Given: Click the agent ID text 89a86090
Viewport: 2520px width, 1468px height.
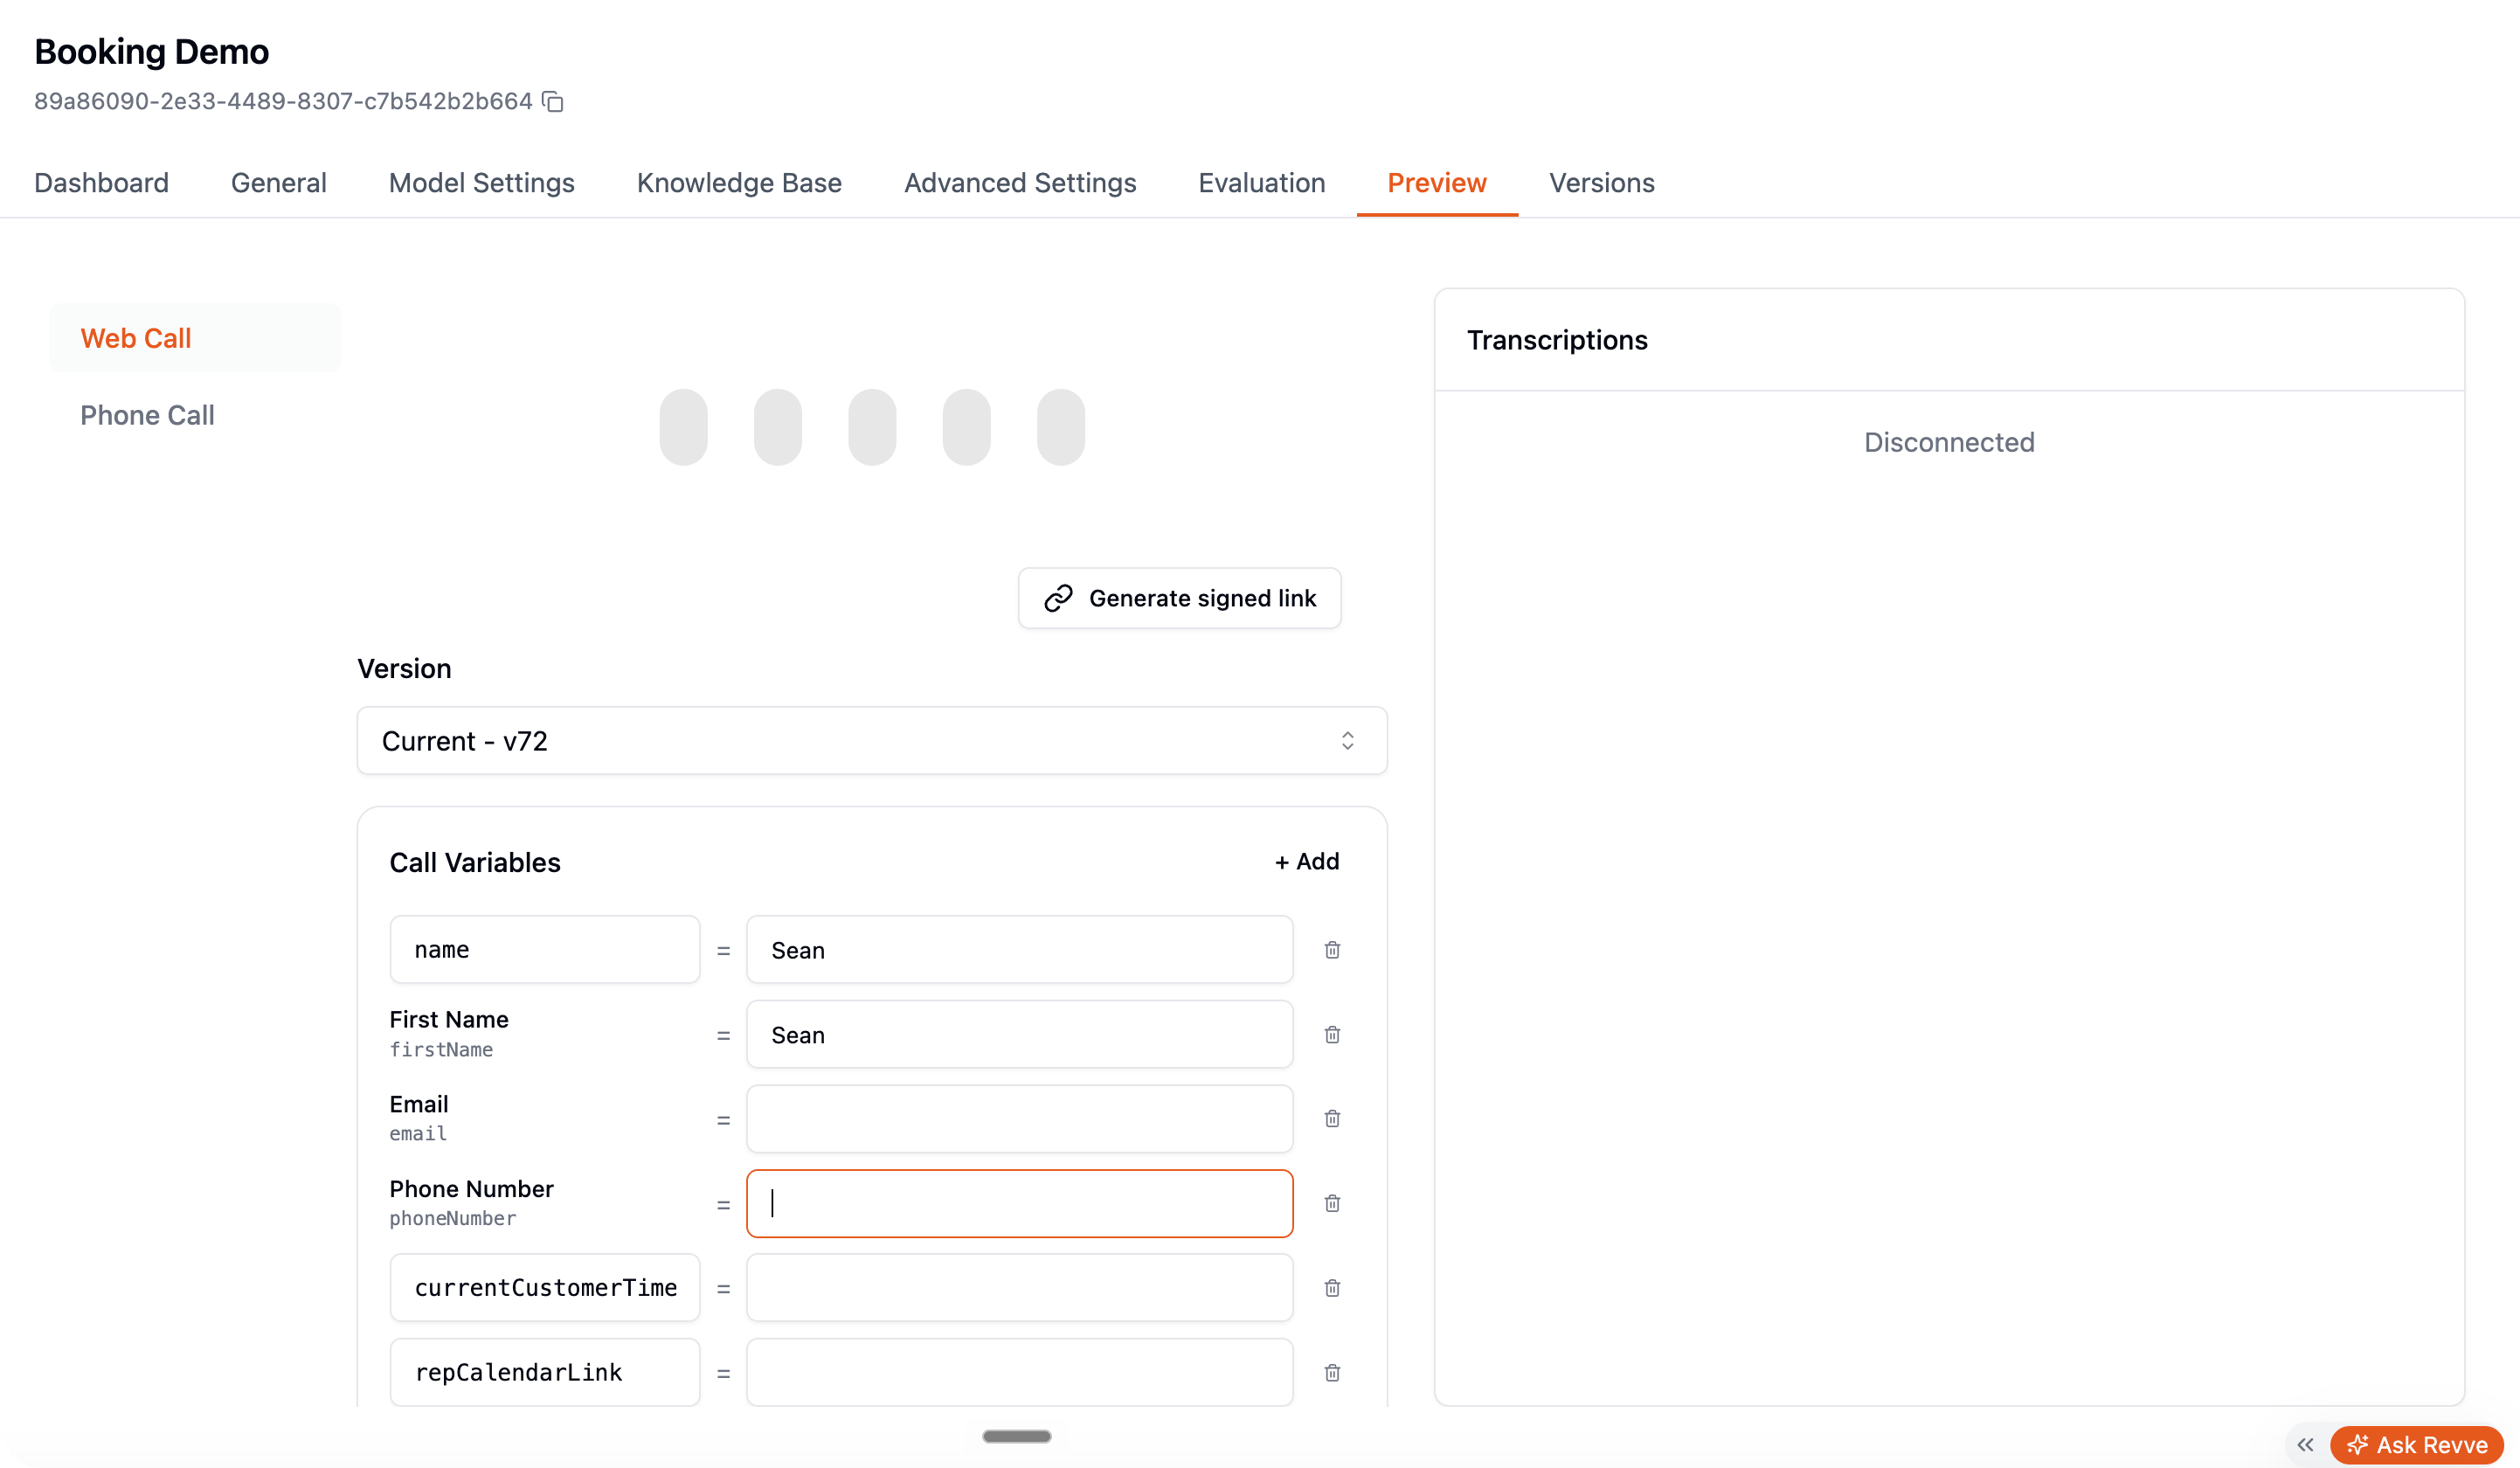Looking at the screenshot, I should tap(283, 101).
